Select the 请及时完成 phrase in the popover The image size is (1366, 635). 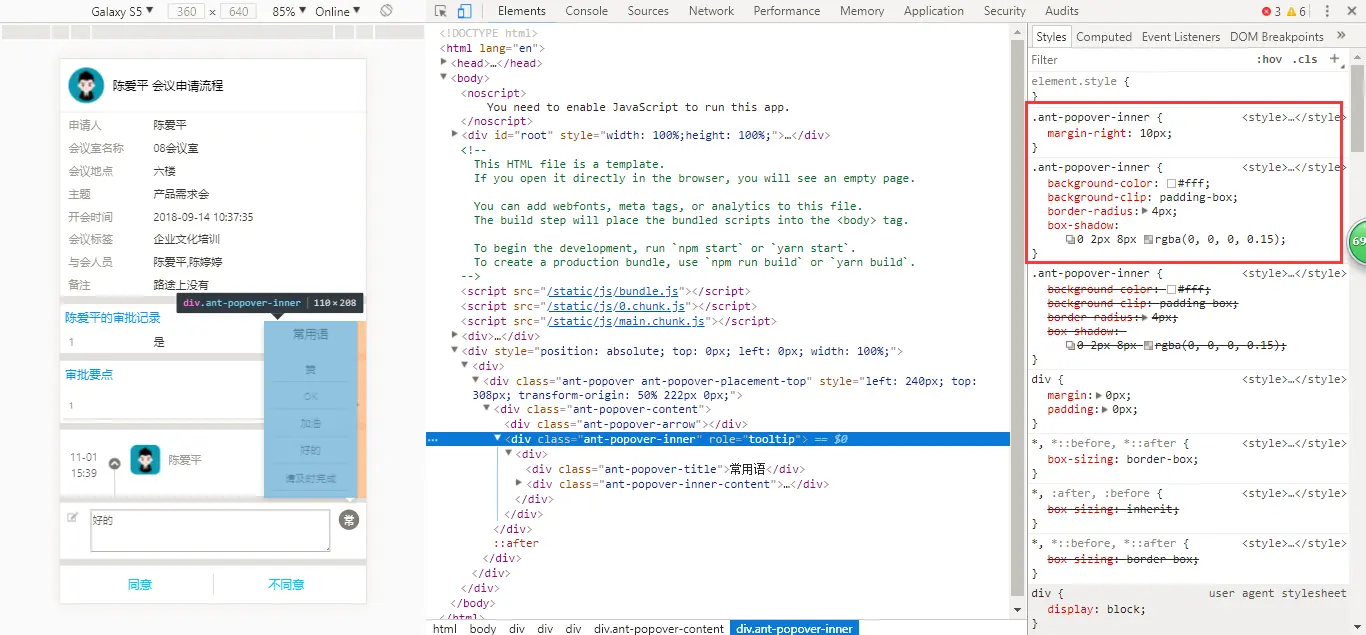(311, 478)
